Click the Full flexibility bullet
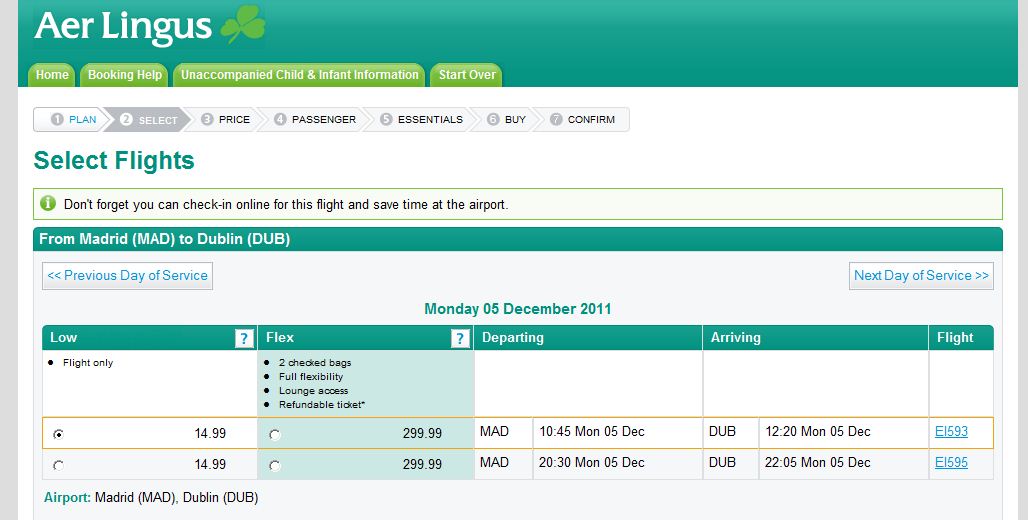Image resolution: width=1028 pixels, height=520 pixels. (x=311, y=376)
